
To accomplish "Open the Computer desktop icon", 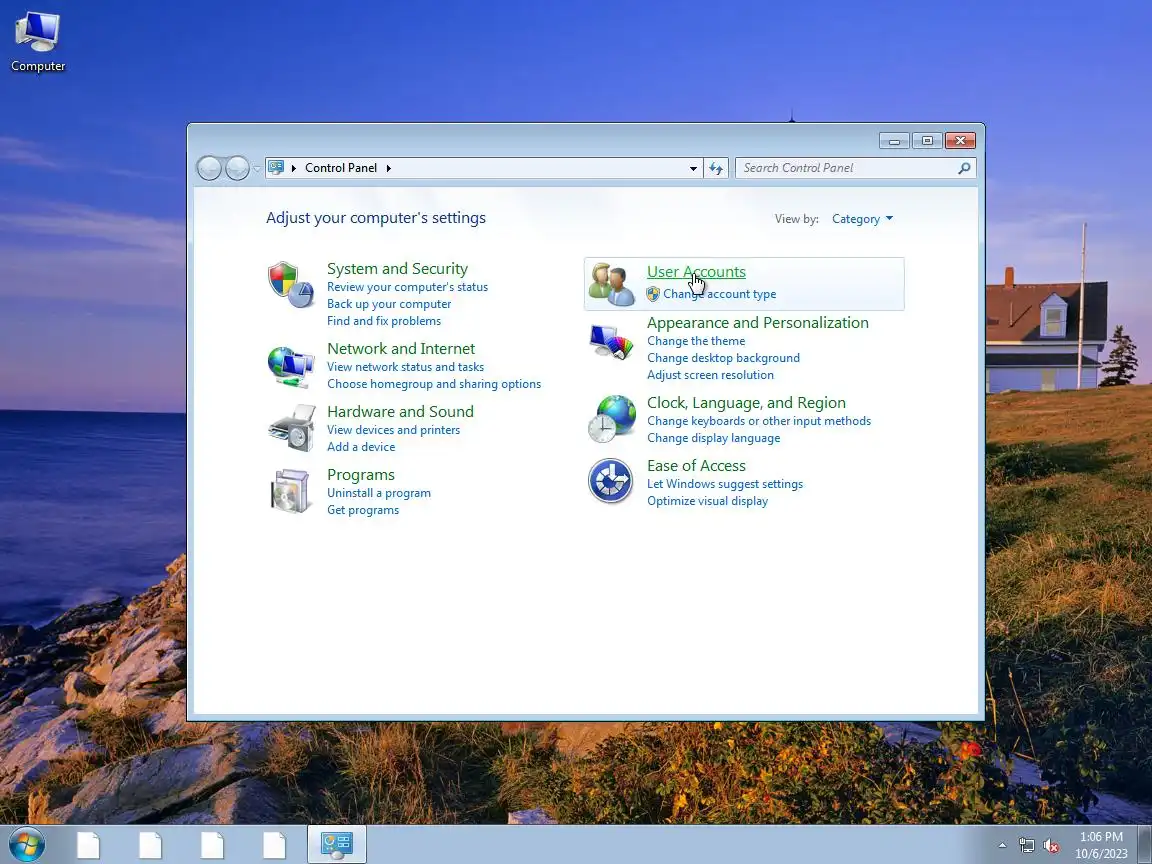I will 37,42.
